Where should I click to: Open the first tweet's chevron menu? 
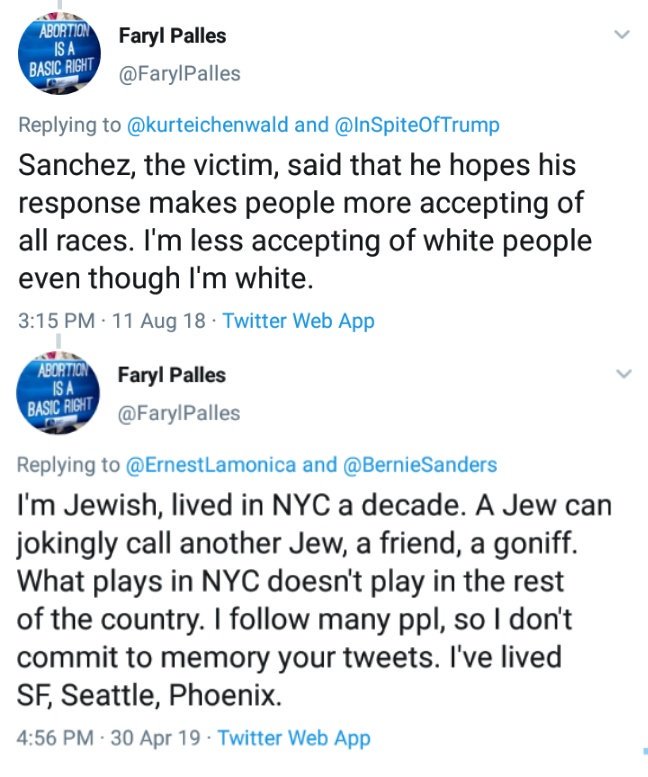tap(622, 35)
